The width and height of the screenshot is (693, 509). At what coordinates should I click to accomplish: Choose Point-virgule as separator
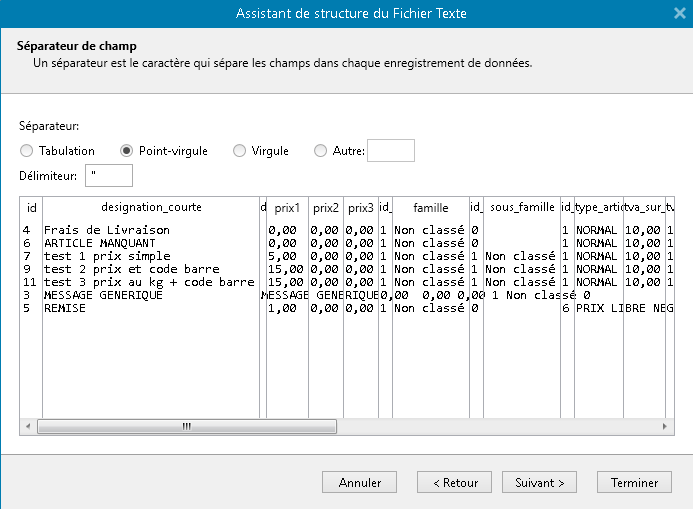coord(127,151)
